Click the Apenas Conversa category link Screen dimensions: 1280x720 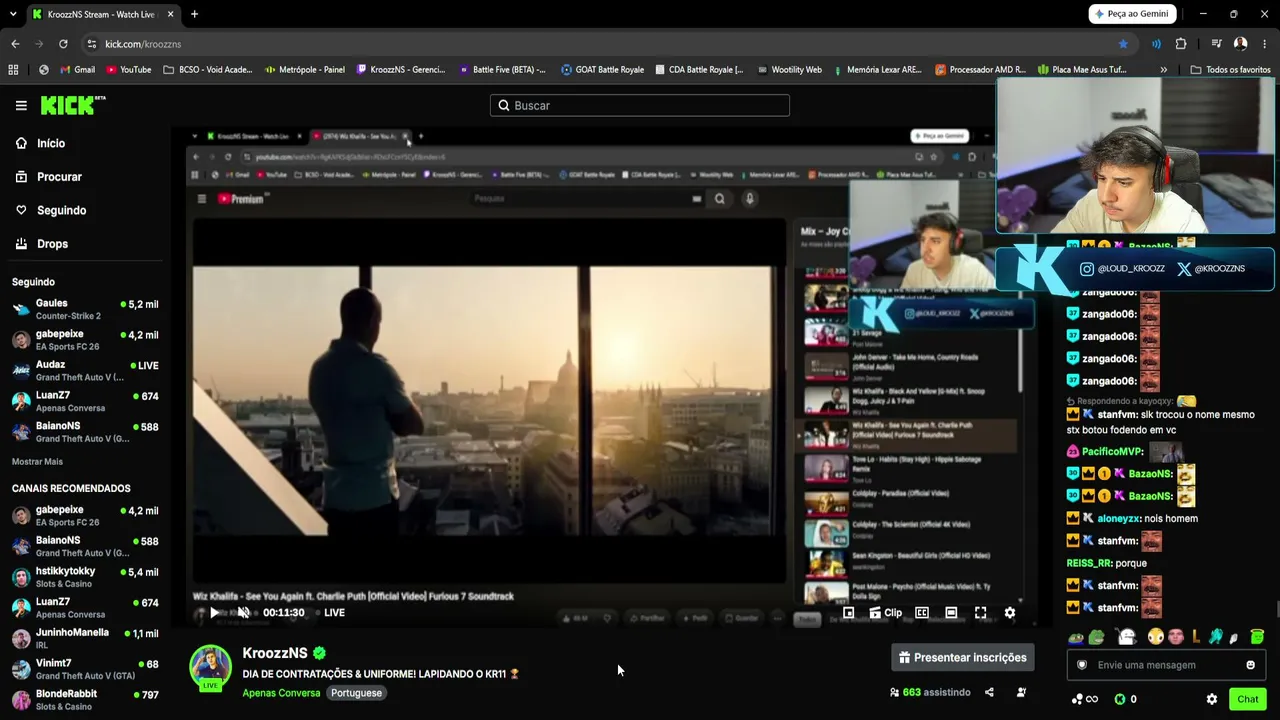click(281, 693)
